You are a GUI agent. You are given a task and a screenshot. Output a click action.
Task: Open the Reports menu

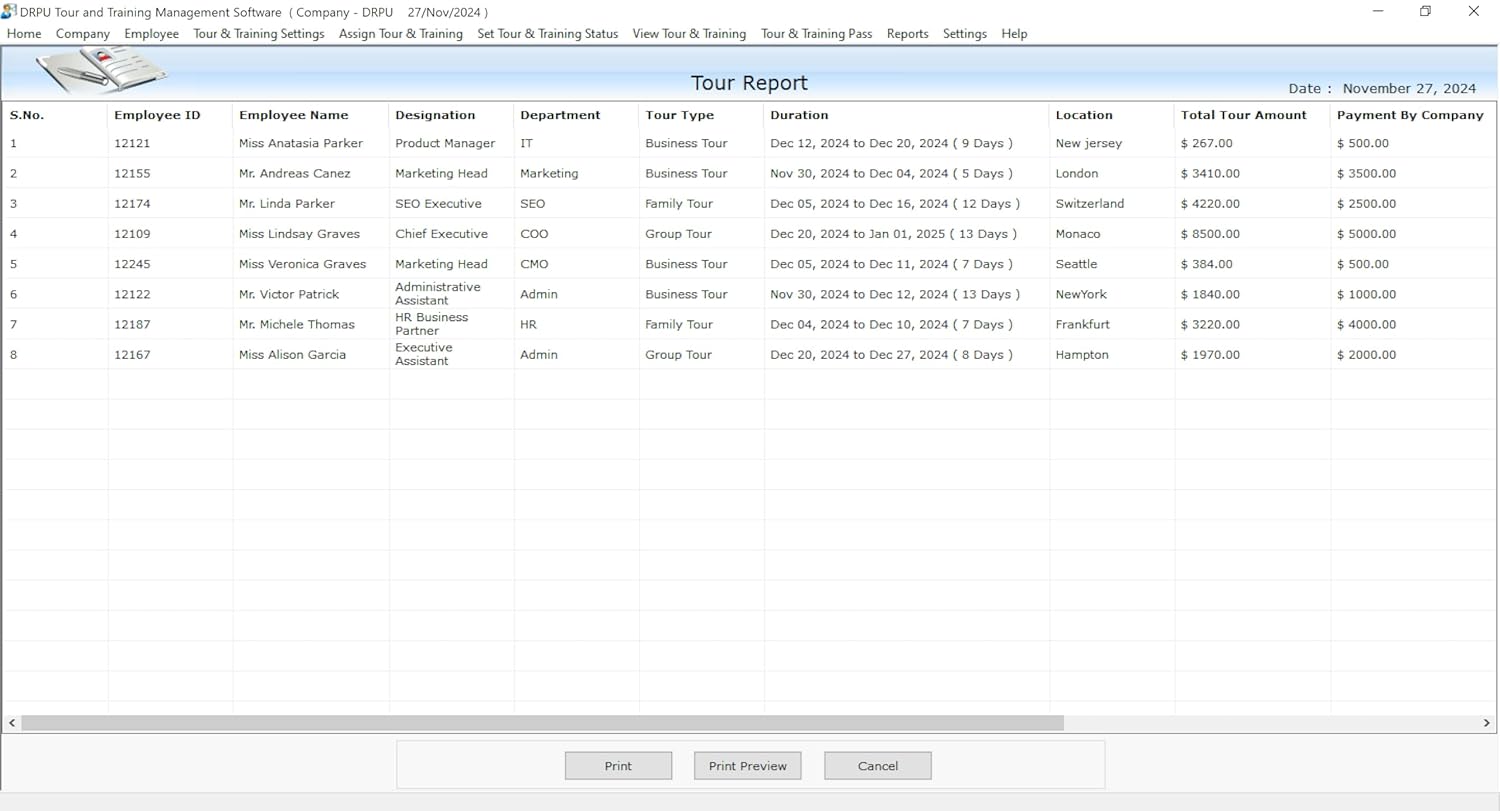coord(907,34)
